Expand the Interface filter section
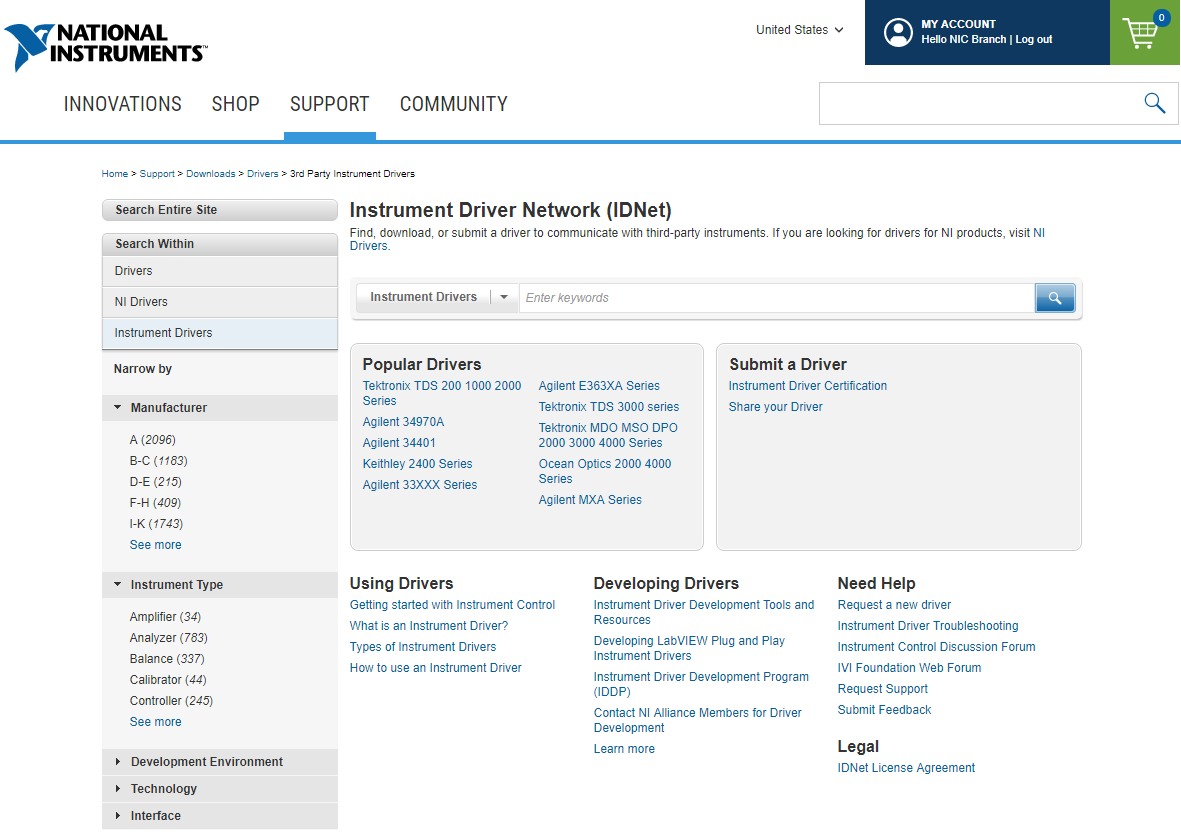The image size is (1181, 832). tap(155, 816)
